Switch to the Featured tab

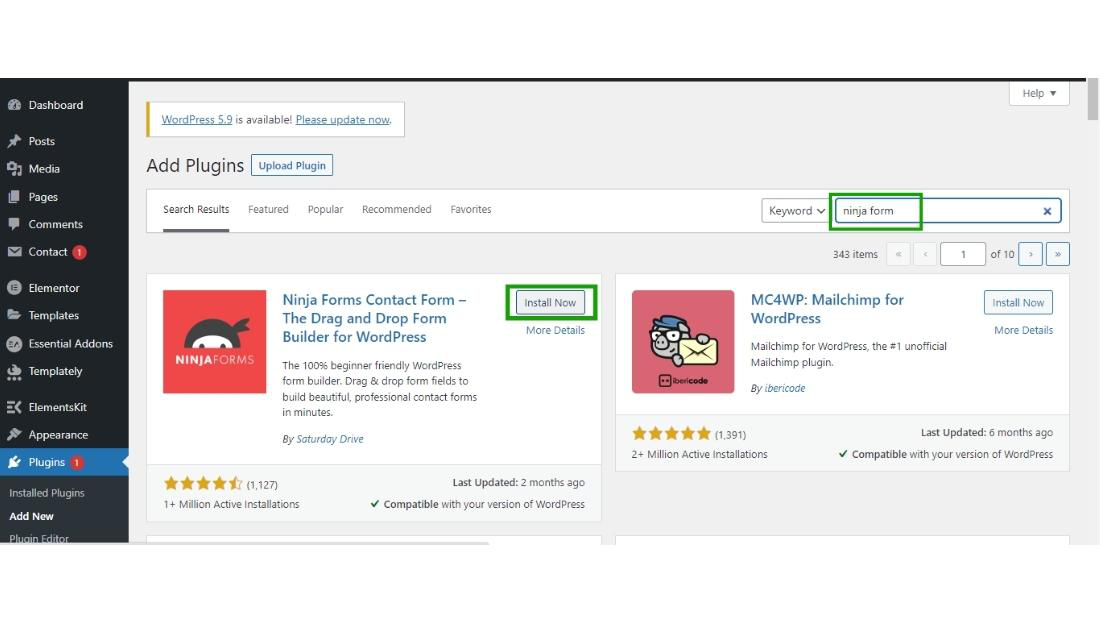[x=268, y=209]
